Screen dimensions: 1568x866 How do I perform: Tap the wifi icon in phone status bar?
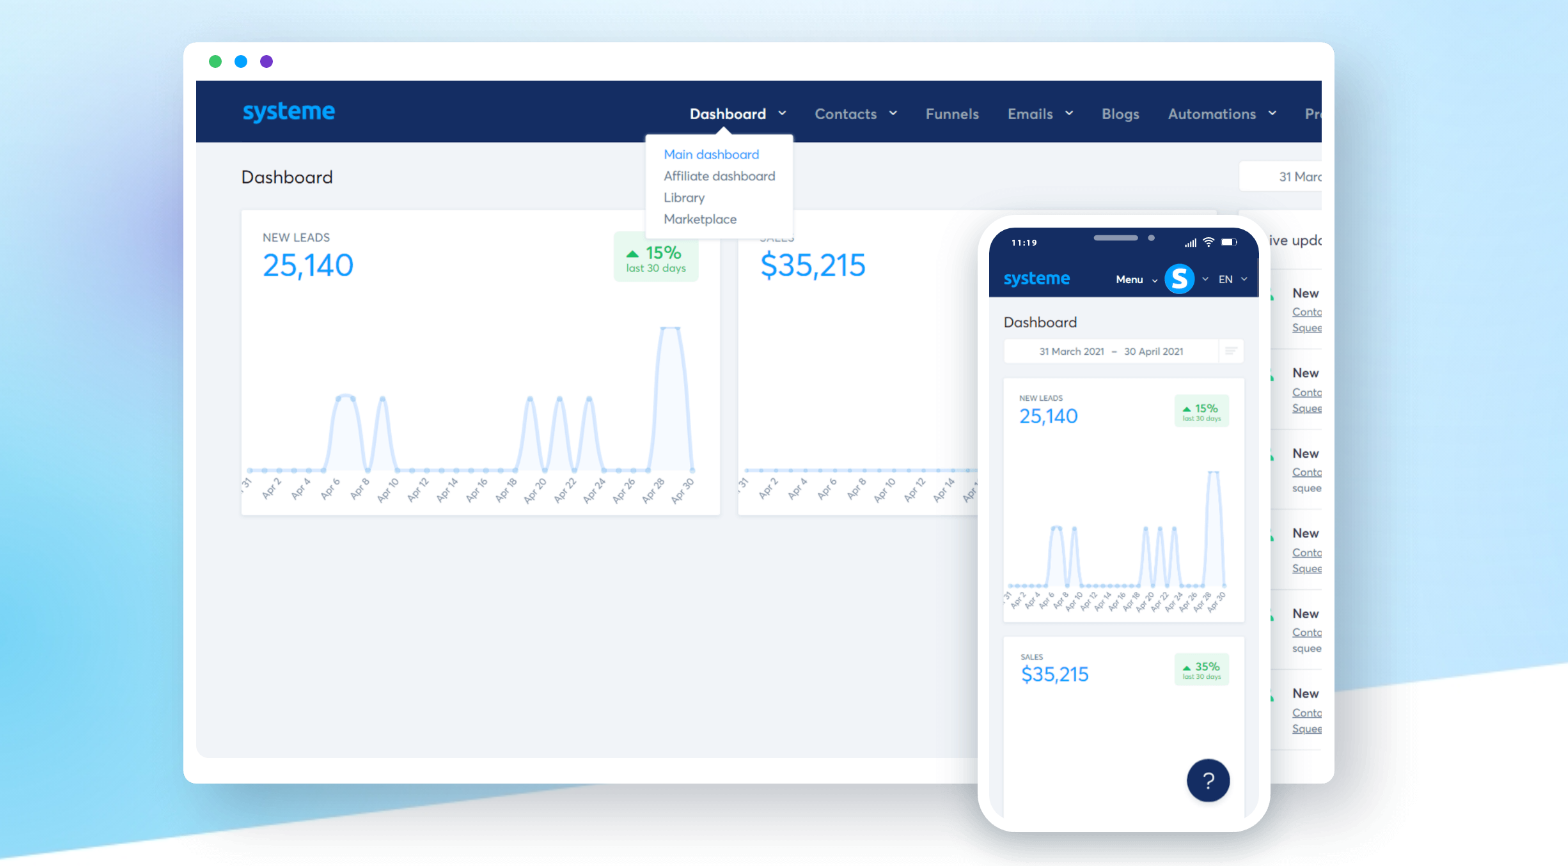point(1208,242)
